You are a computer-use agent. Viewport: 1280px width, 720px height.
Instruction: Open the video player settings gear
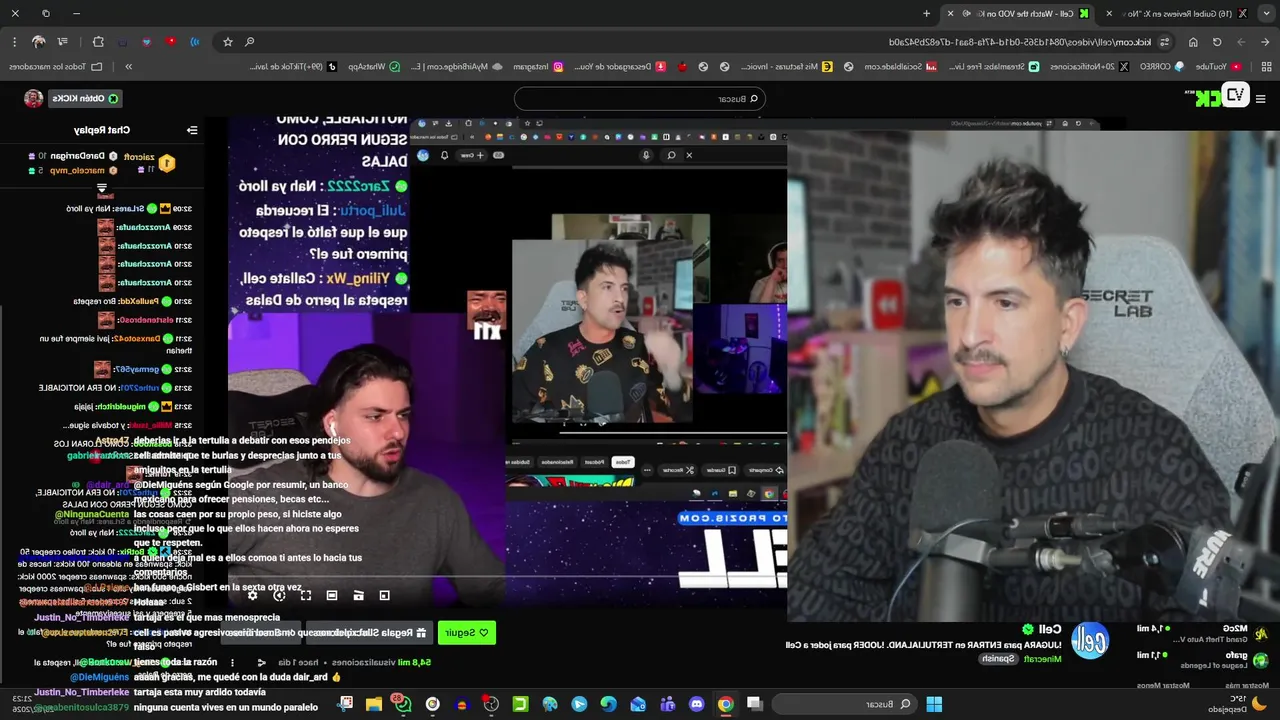[x=252, y=595]
